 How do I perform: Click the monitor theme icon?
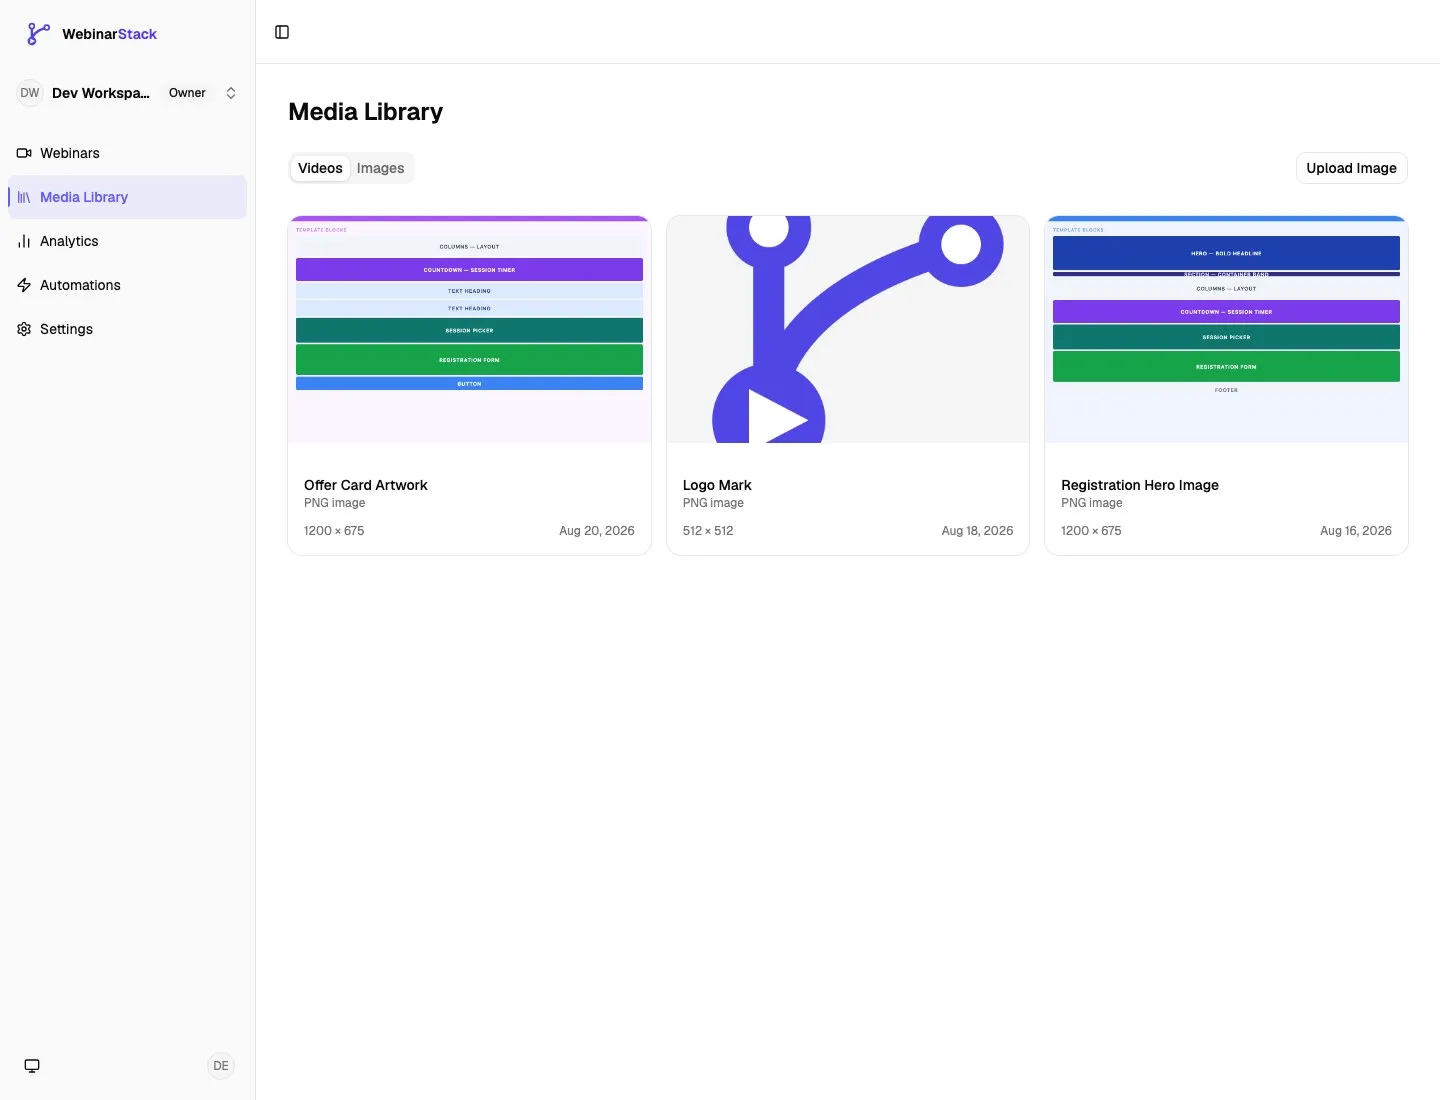coord(32,1066)
